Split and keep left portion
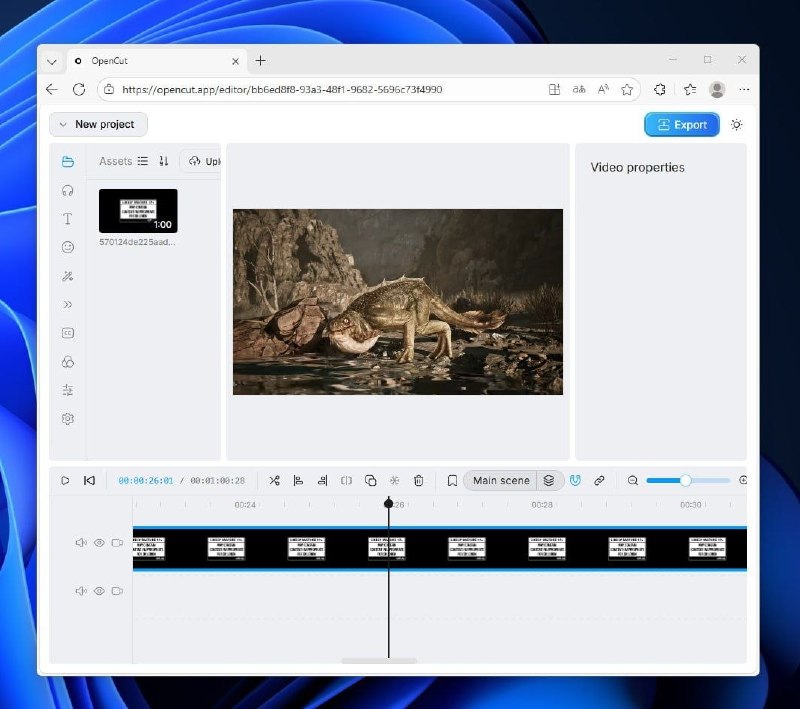This screenshot has width=800, height=709. point(298,480)
